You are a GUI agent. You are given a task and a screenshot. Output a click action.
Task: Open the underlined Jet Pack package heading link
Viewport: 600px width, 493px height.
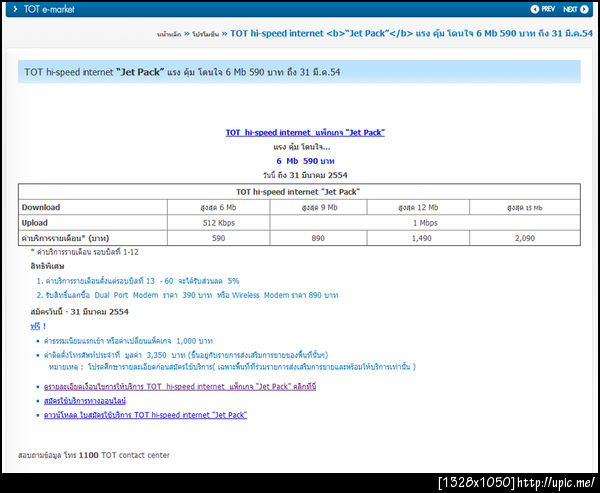[305, 133]
